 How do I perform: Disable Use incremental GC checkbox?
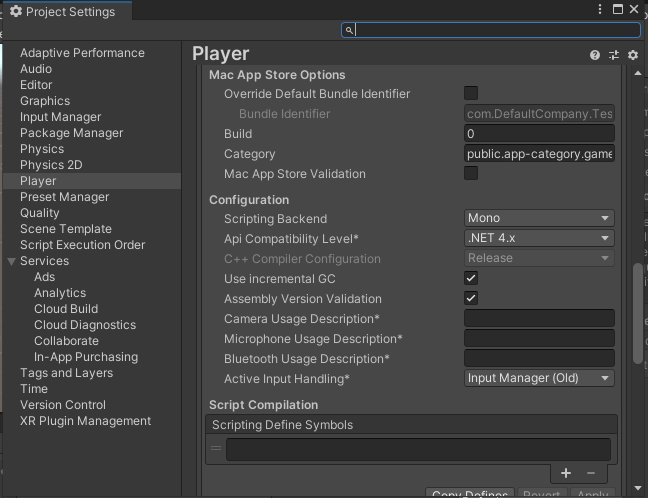pyautogui.click(x=471, y=278)
